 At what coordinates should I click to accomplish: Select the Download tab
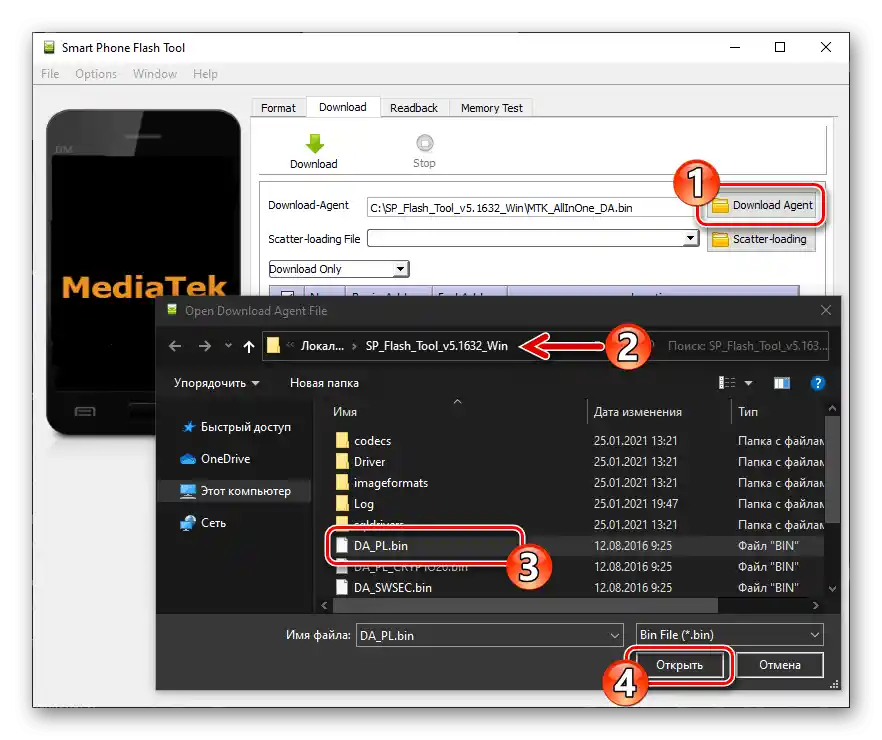[x=343, y=107]
